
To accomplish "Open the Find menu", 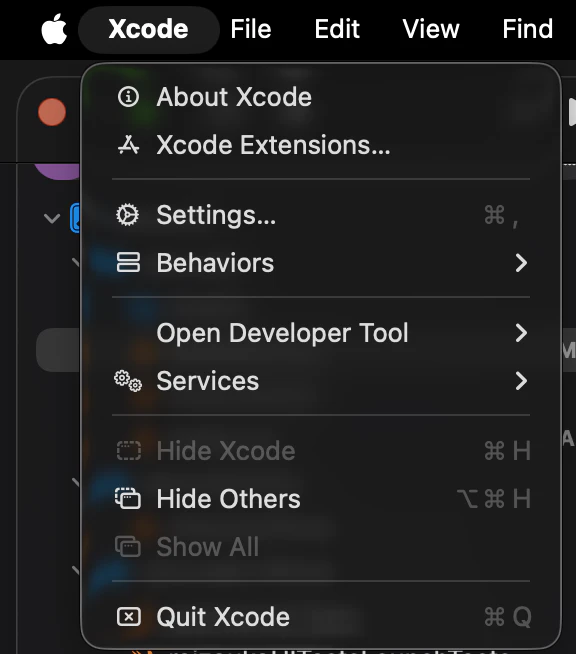I will (528, 29).
